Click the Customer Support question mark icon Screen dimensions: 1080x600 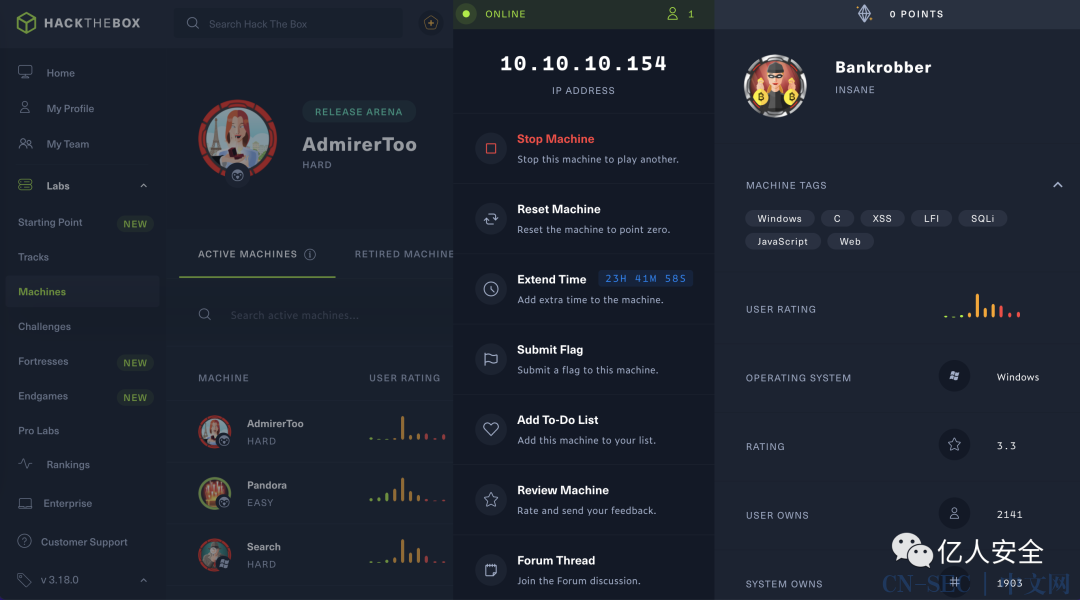click(x=25, y=541)
